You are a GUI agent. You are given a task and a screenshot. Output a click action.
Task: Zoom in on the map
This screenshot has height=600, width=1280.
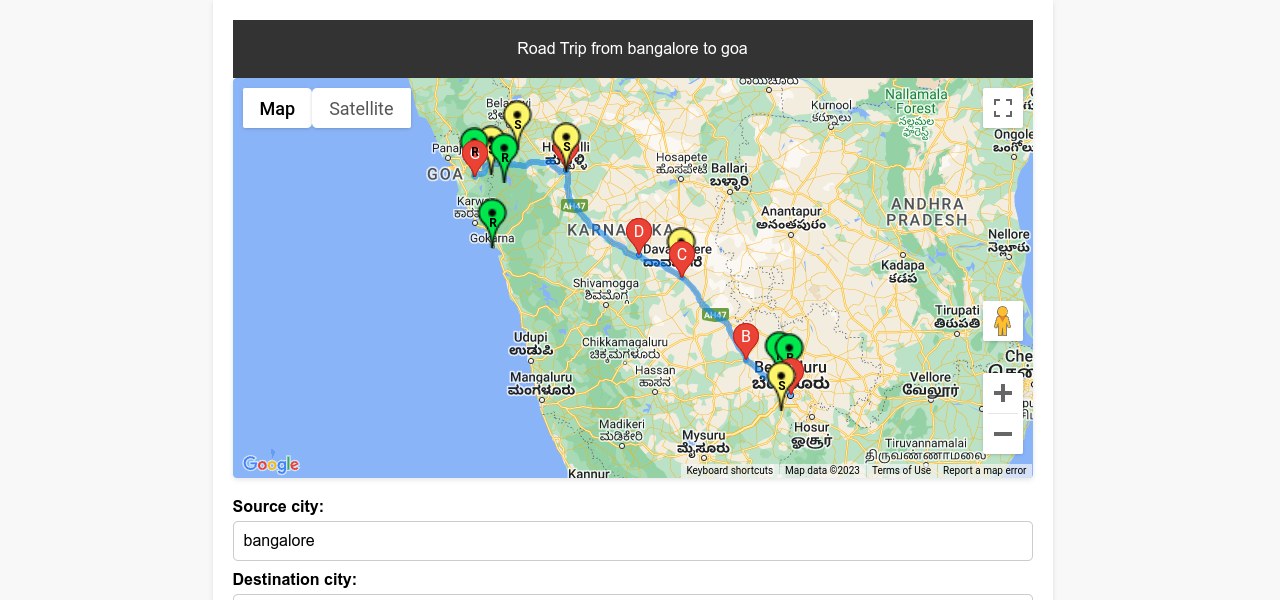(x=1003, y=393)
